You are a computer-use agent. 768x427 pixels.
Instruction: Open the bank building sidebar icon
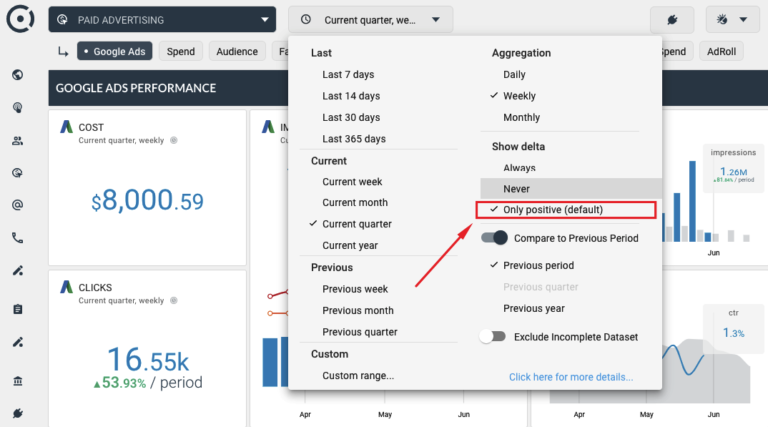(18, 381)
